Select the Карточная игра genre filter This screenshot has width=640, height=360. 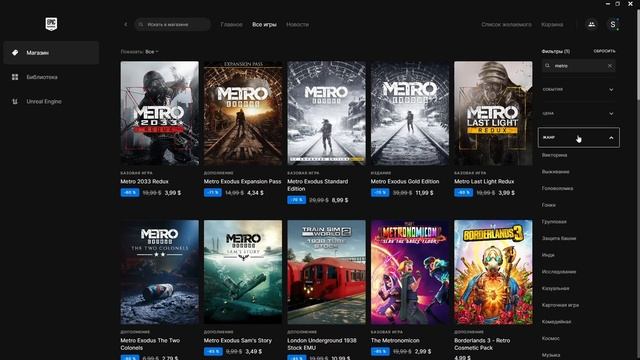click(560, 305)
